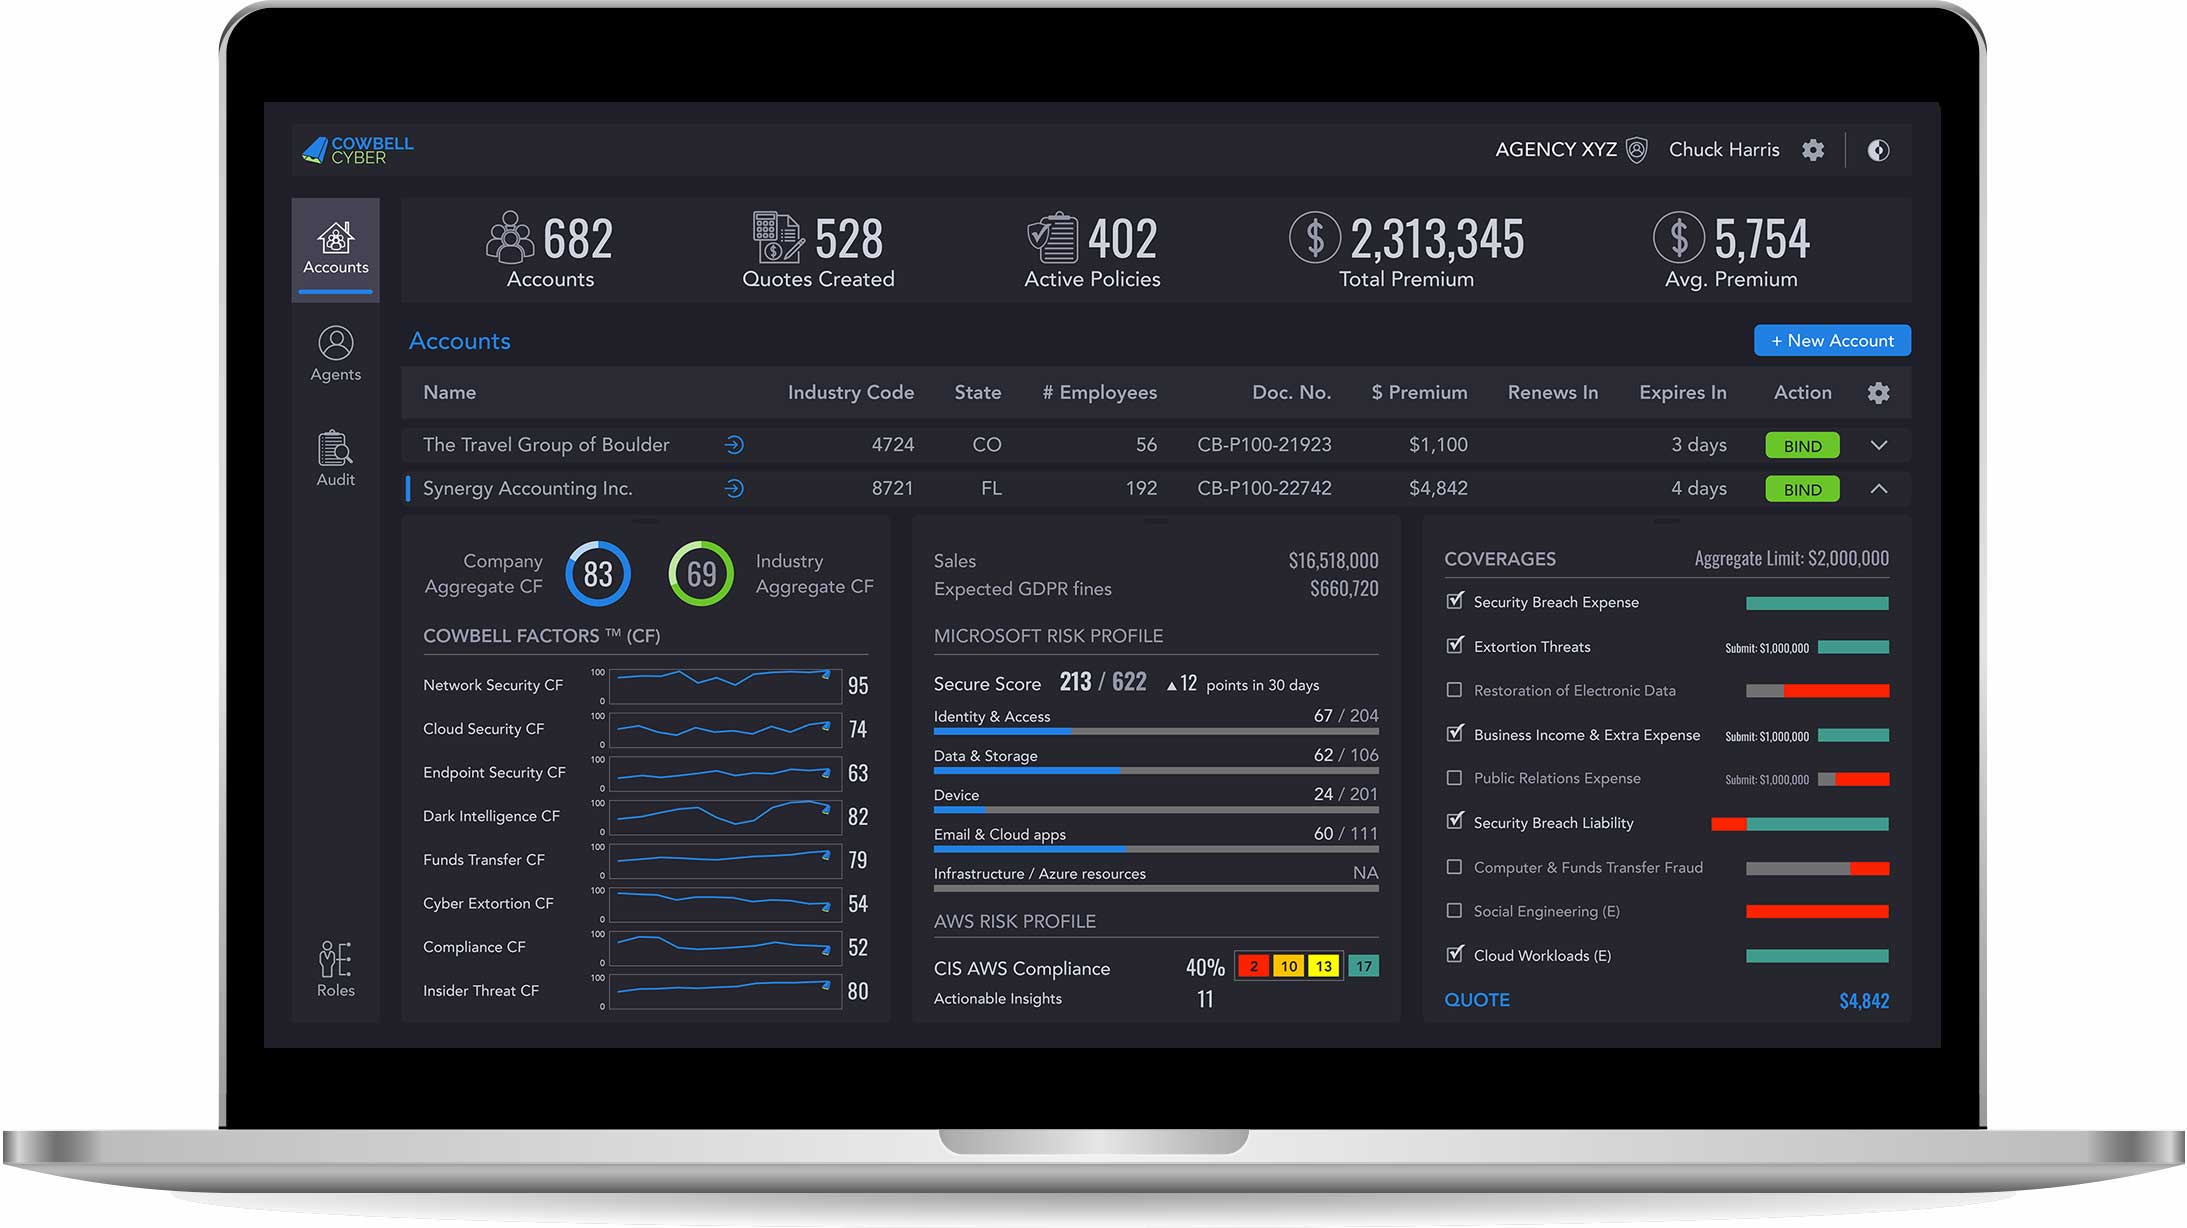Image resolution: width=2187 pixels, height=1228 pixels.
Task: Uncheck Business Income & Extra Expense coverage
Action: (x=1455, y=733)
